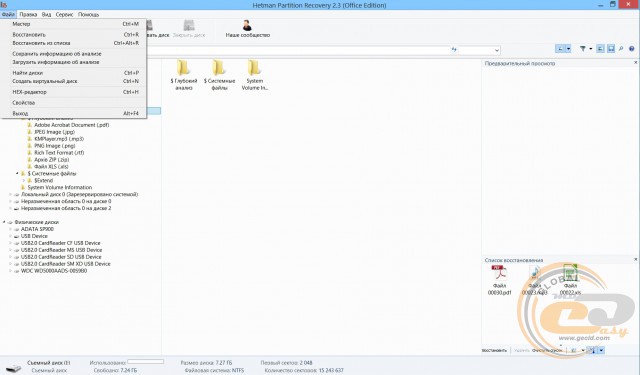Image resolution: width=640 pixels, height=375 pixels.
Task: Open the filter dropdown arrow
Action: [591, 49]
